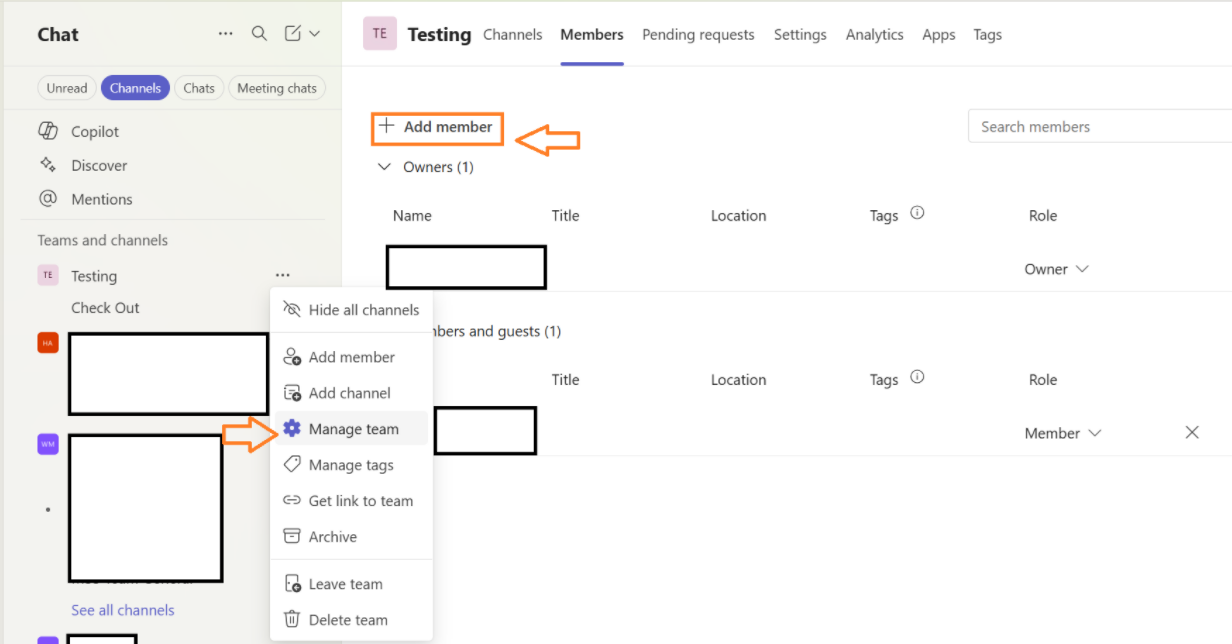Choose Delete team from context menu
Viewport: 1232px width, 644px height.
[x=351, y=620]
